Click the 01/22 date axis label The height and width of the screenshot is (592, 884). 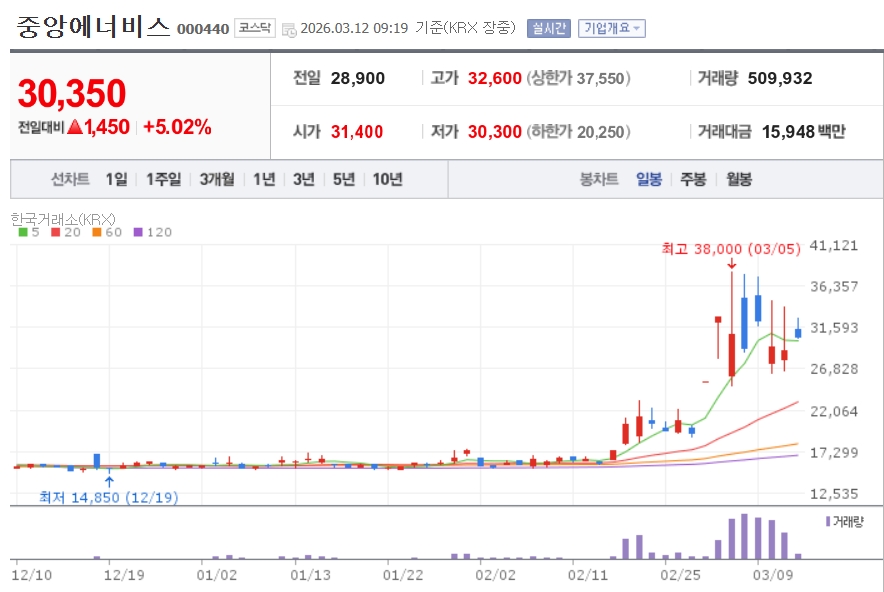pos(403,575)
